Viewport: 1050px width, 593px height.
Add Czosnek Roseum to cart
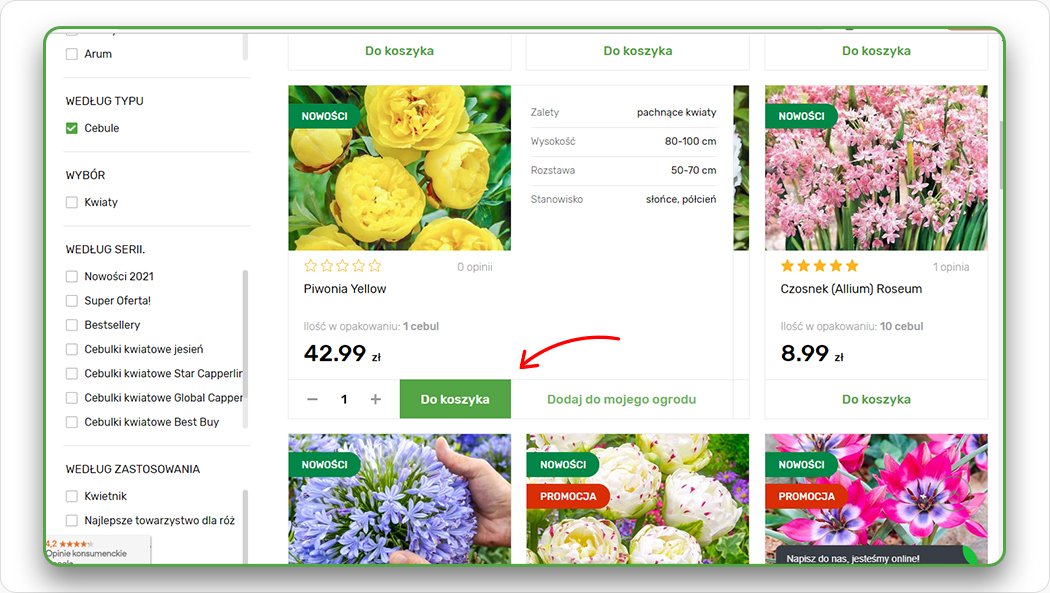(x=876, y=399)
